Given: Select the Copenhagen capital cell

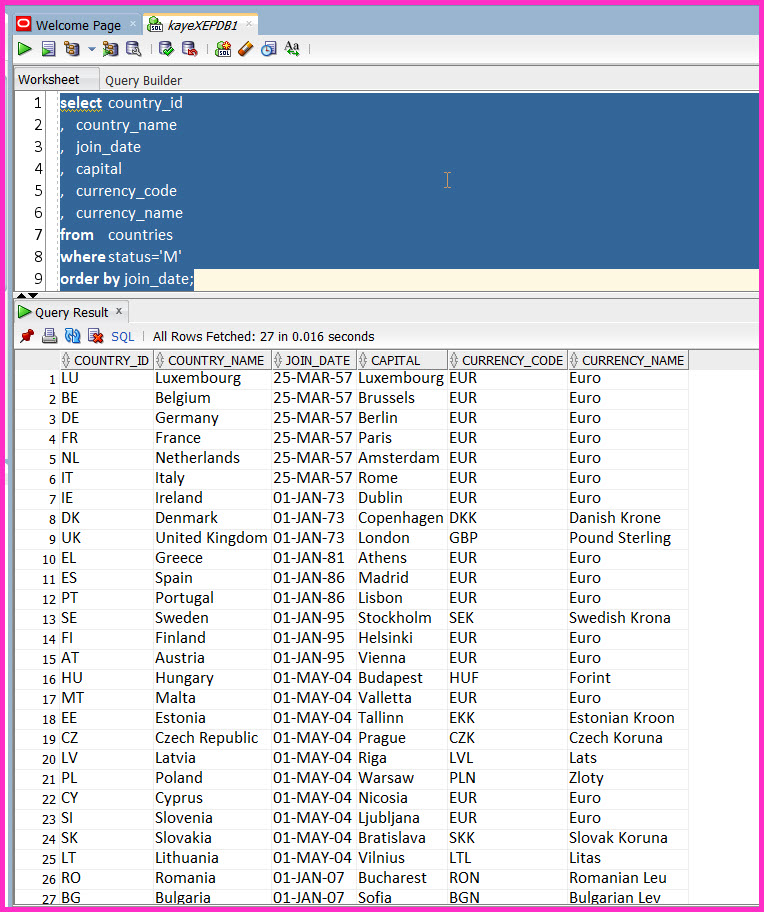Looking at the screenshot, I should tap(402, 518).
